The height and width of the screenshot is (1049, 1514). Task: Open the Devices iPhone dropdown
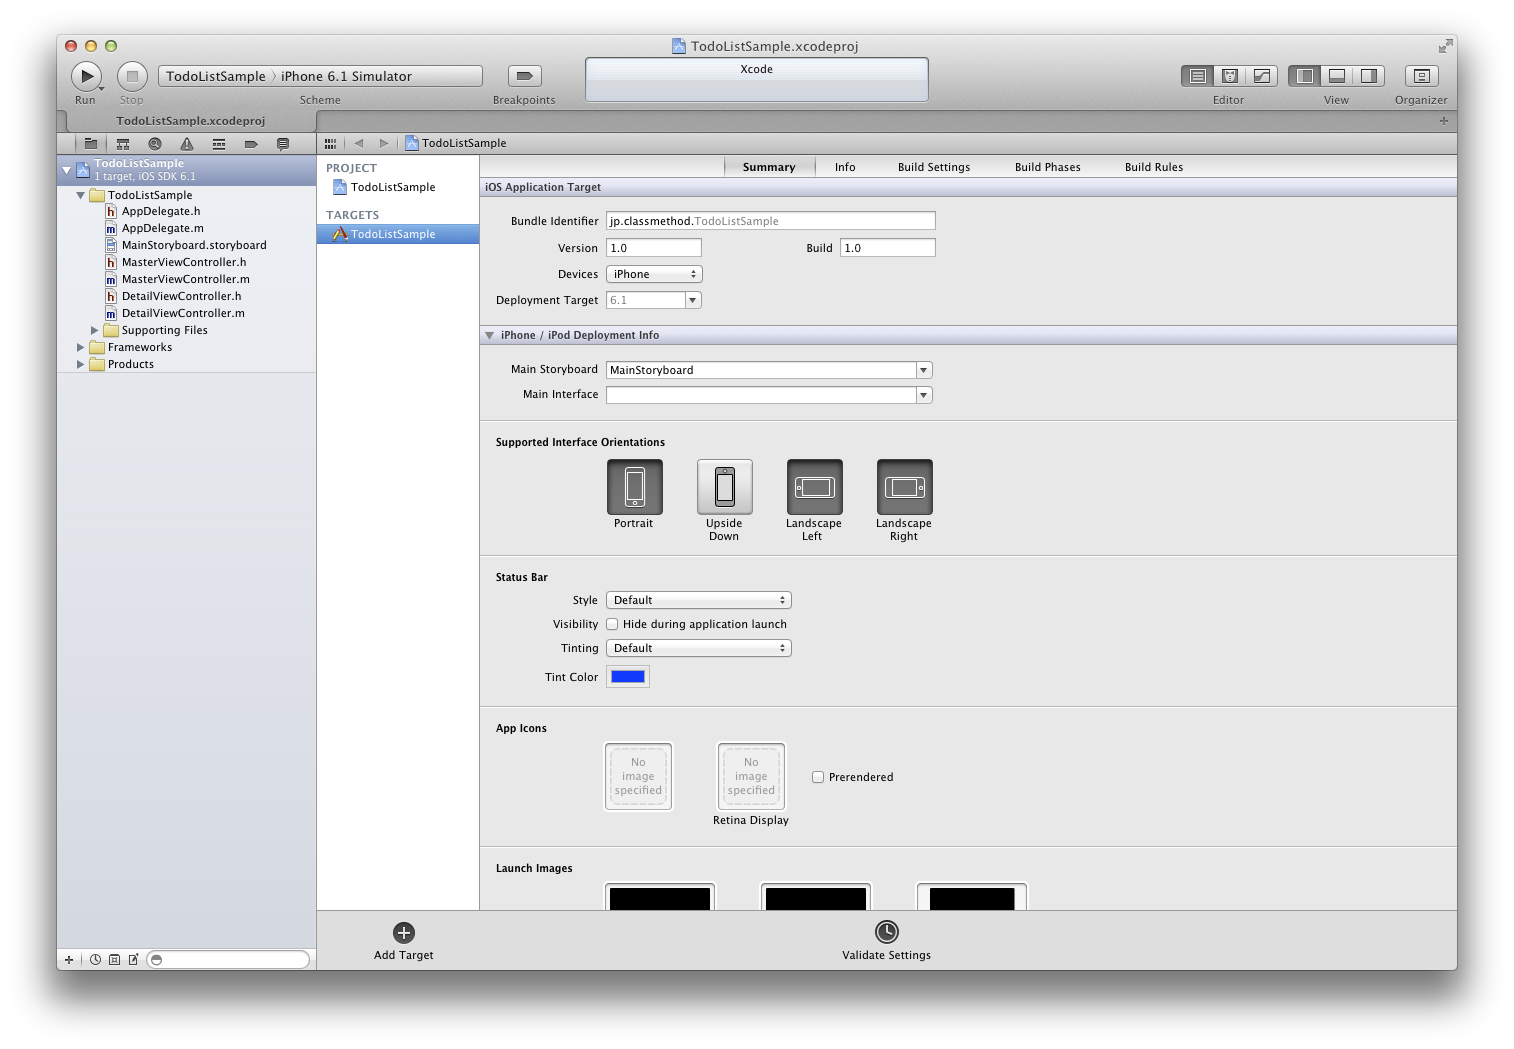[x=654, y=274]
